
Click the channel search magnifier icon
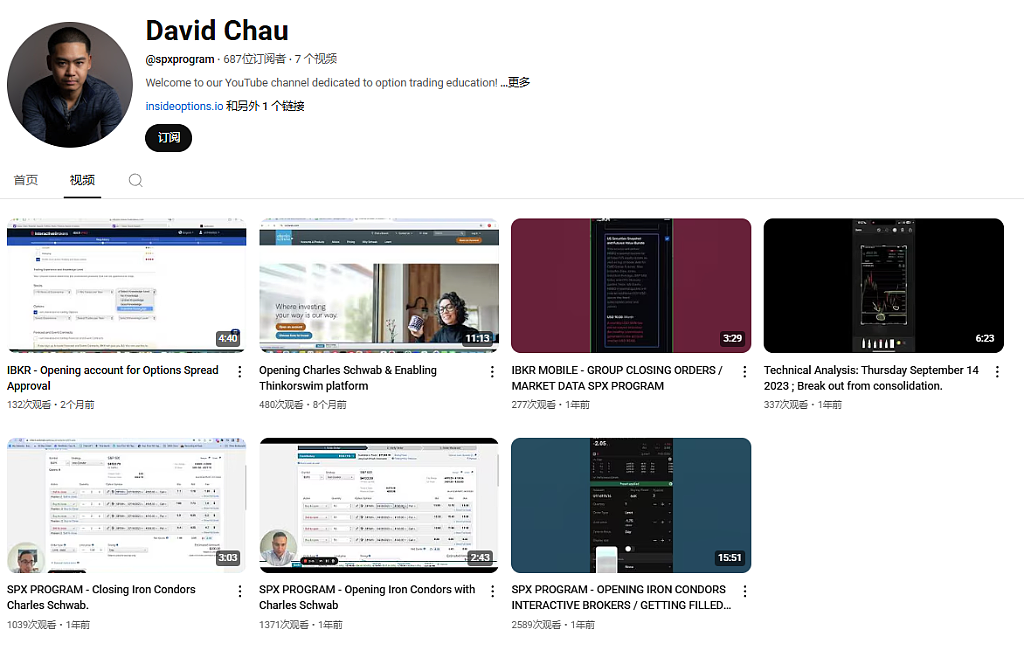[x=135, y=180]
